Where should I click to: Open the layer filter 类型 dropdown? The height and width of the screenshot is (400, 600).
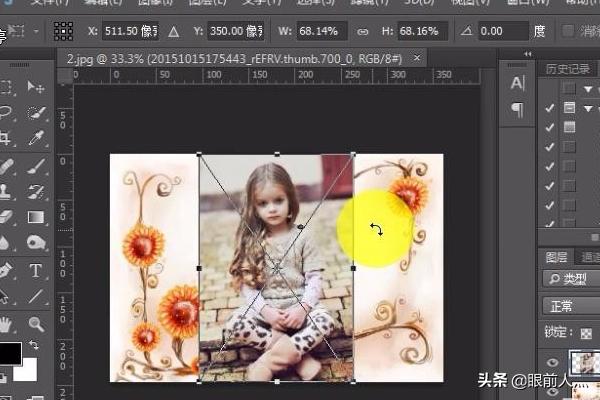[x=571, y=279]
